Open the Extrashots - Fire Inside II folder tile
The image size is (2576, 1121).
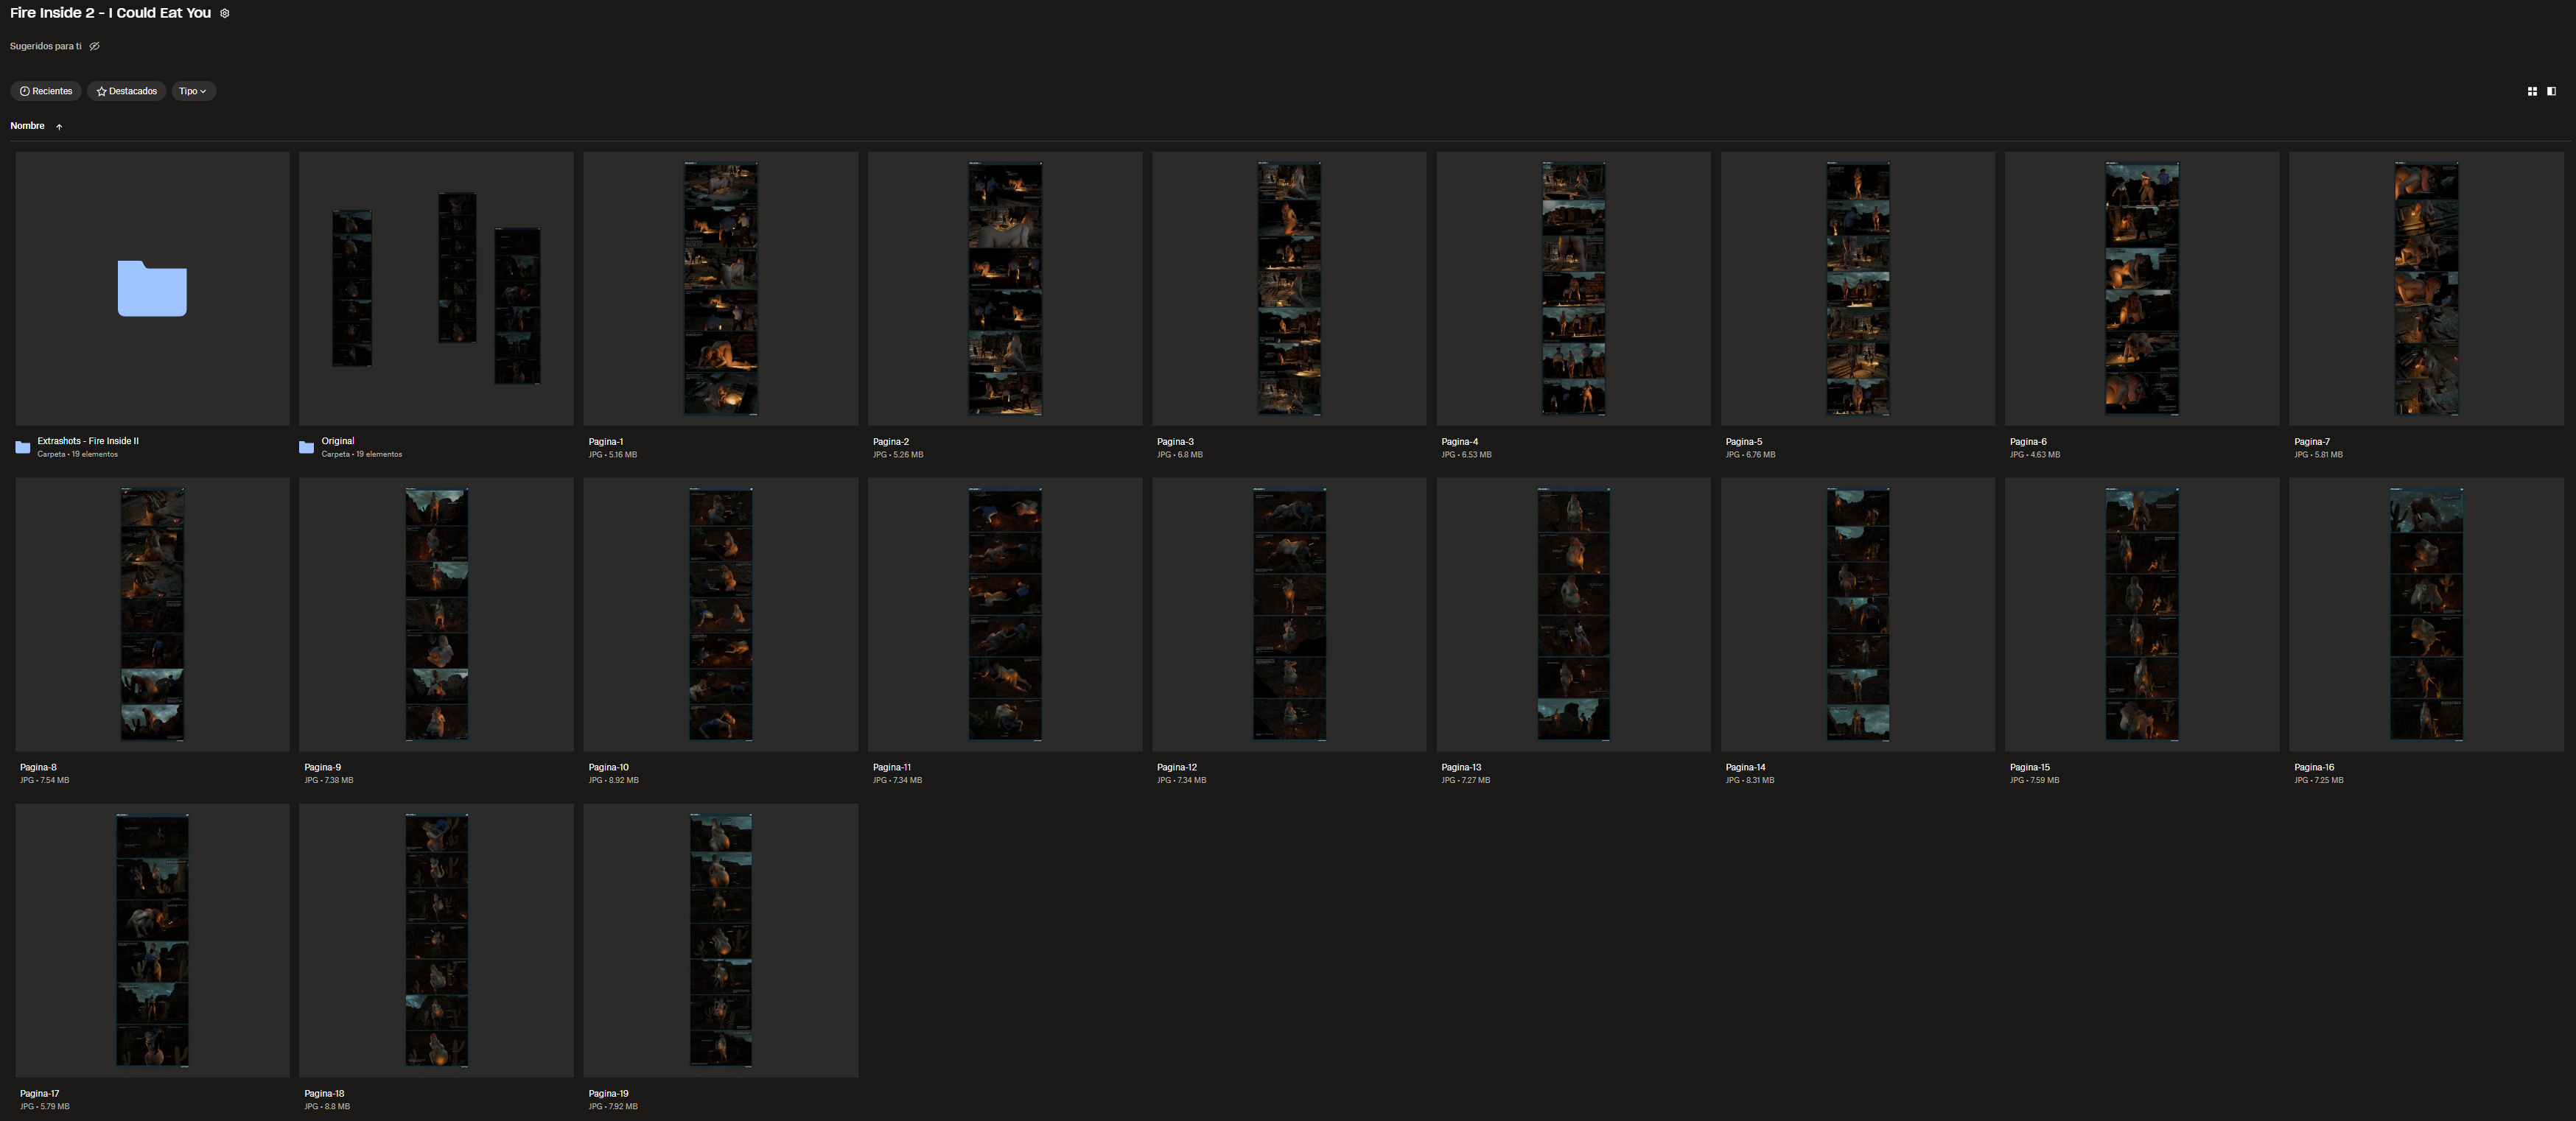(152, 289)
